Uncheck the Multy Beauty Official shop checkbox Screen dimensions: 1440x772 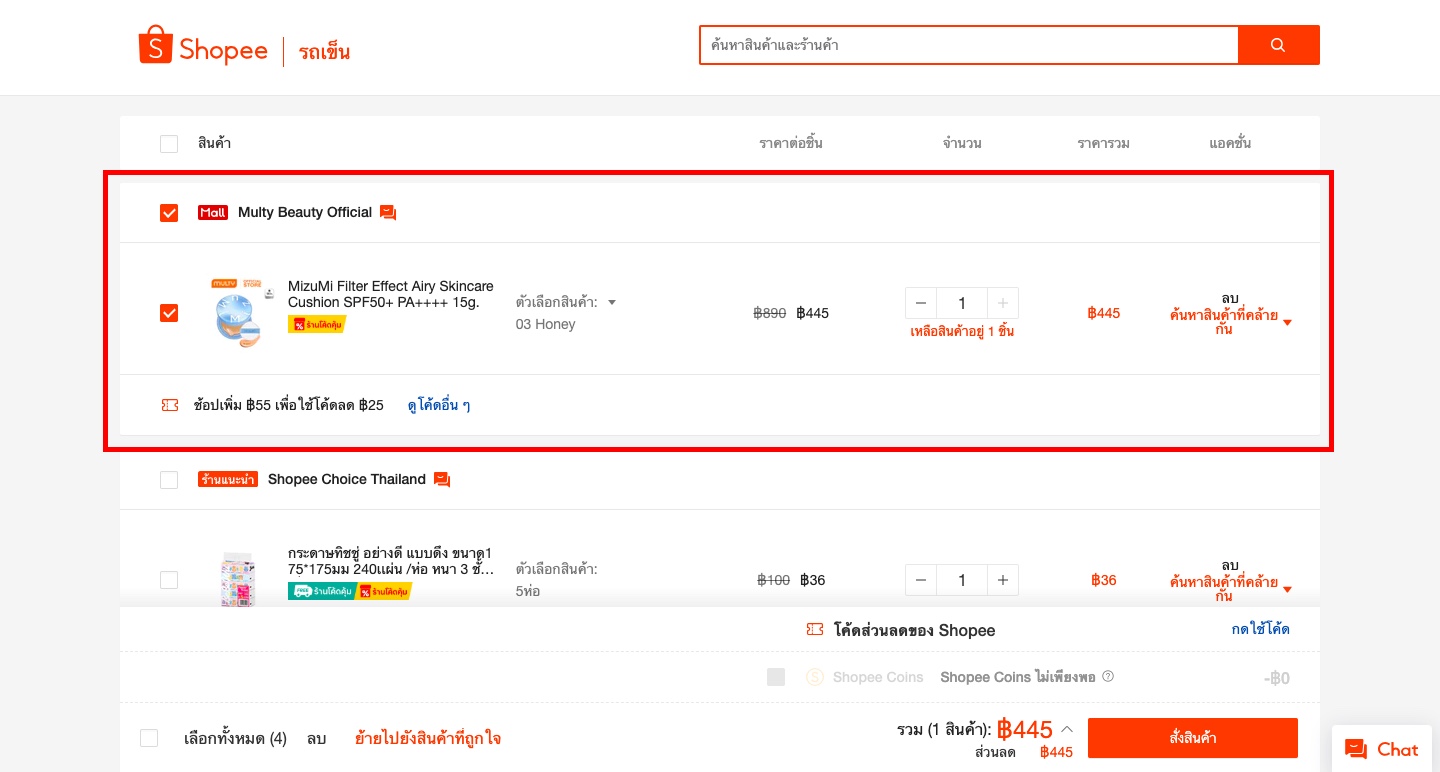point(169,213)
